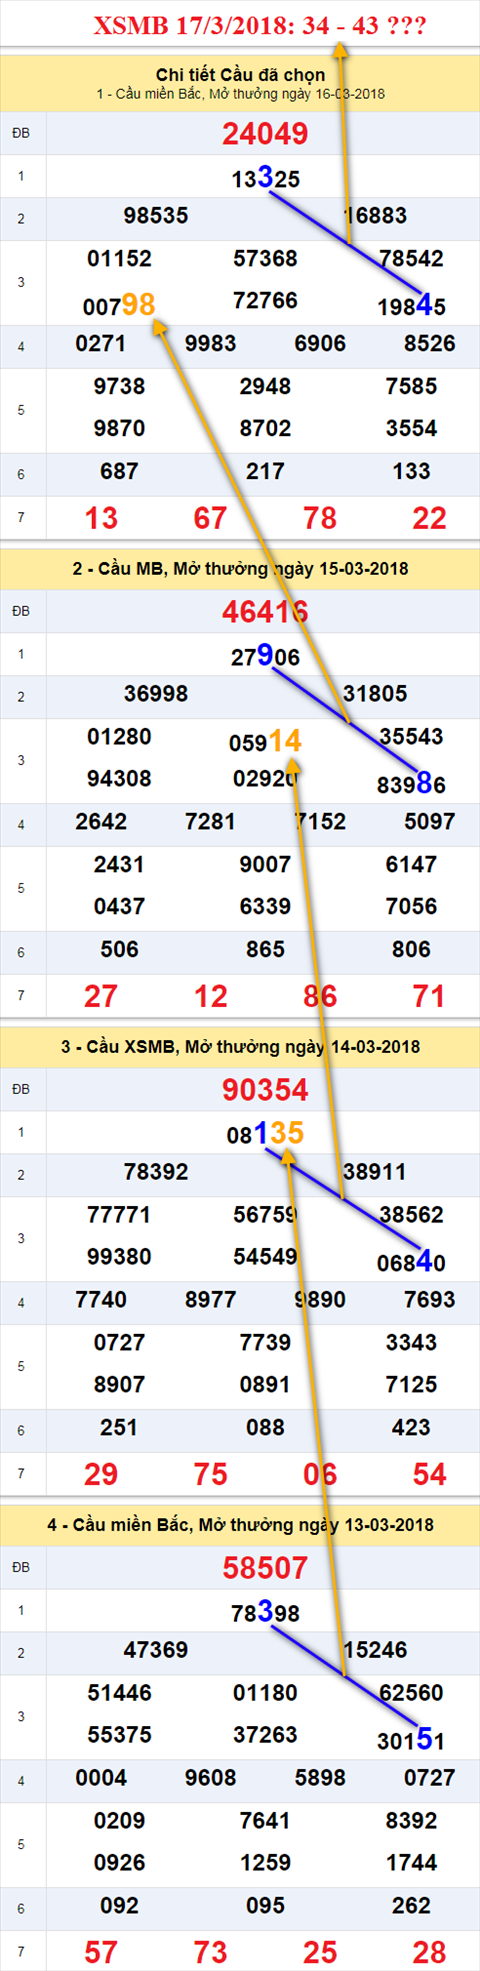Select fifth prize number 3343

click(x=411, y=1342)
